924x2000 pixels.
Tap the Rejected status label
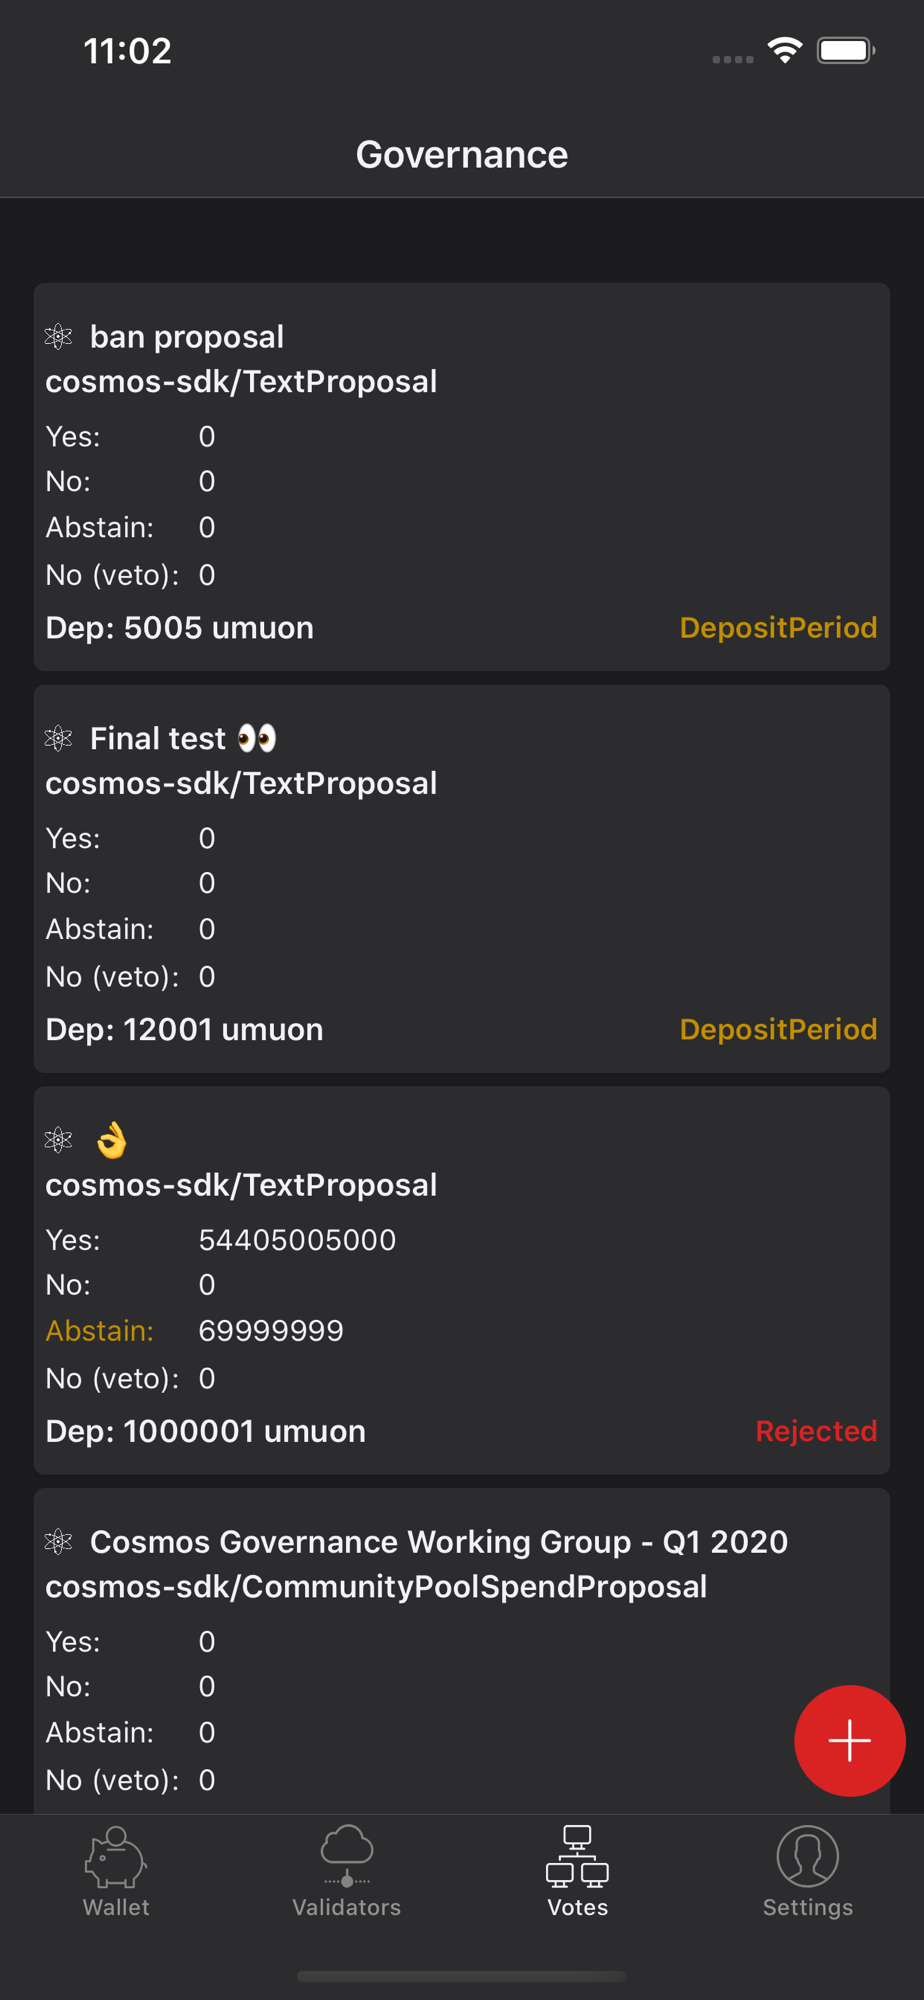point(816,1432)
